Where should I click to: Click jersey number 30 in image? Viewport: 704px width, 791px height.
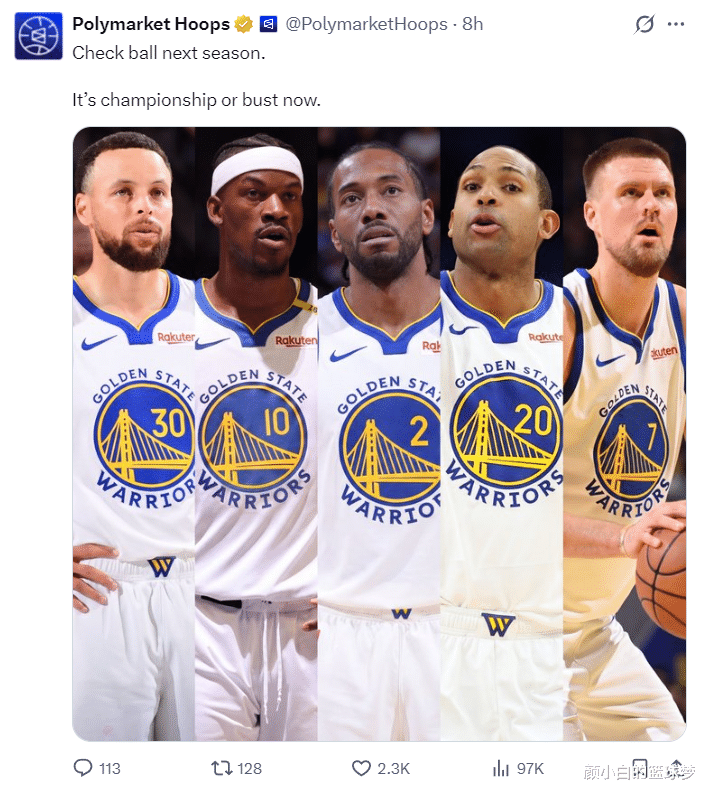click(x=168, y=422)
